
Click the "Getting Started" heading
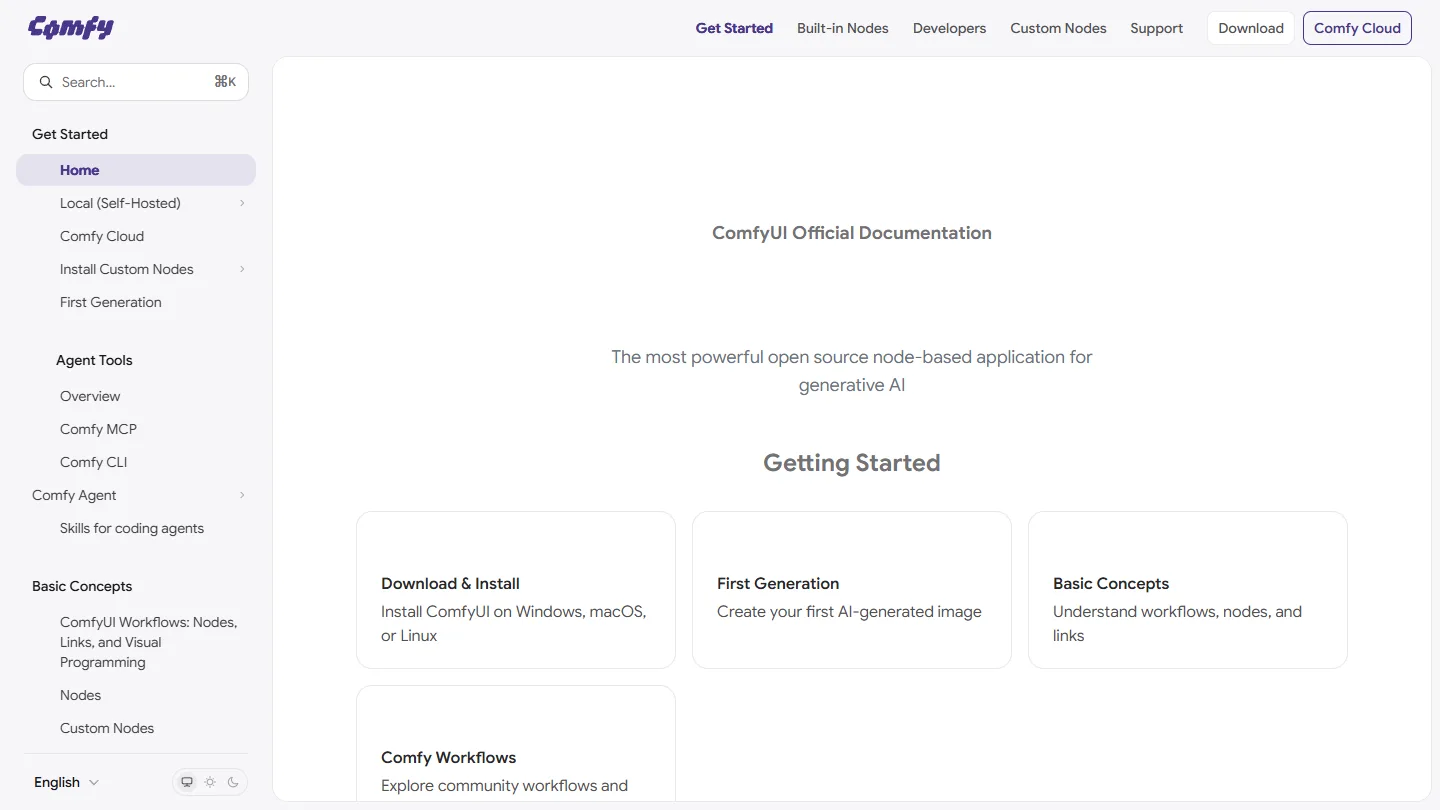tap(852, 463)
